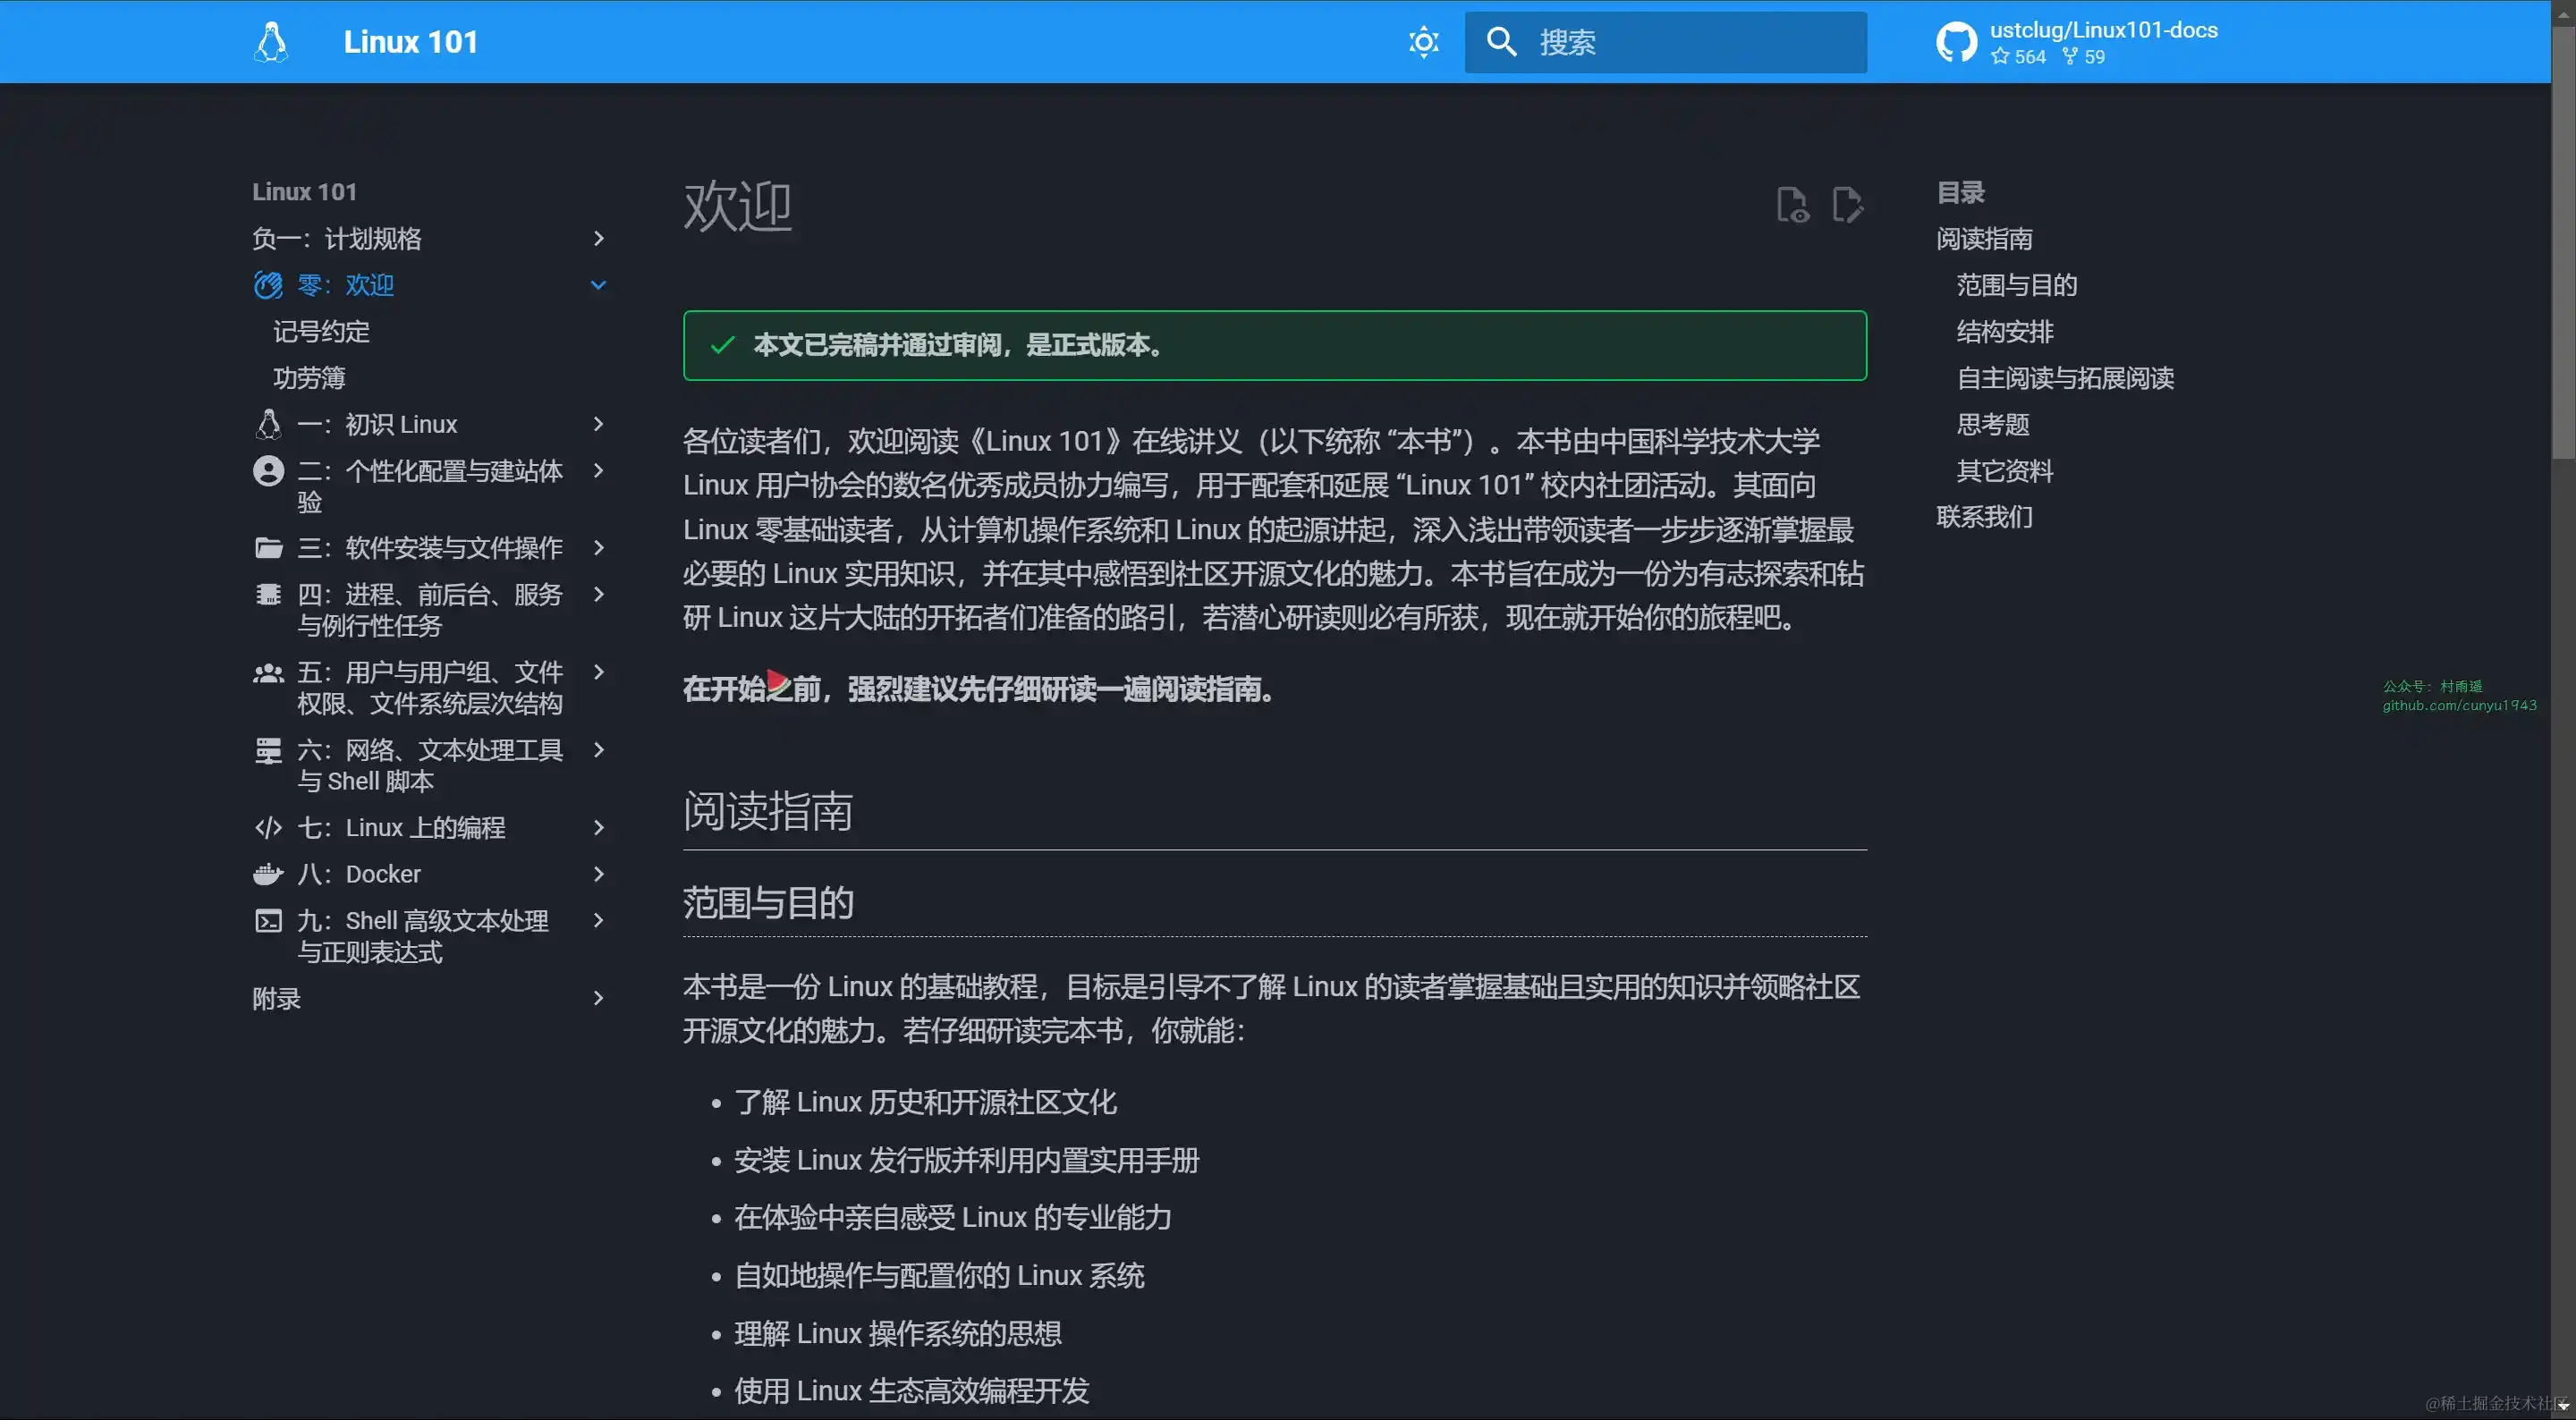Expand the 九：Shell 高级文本处理 chevron

coord(598,921)
